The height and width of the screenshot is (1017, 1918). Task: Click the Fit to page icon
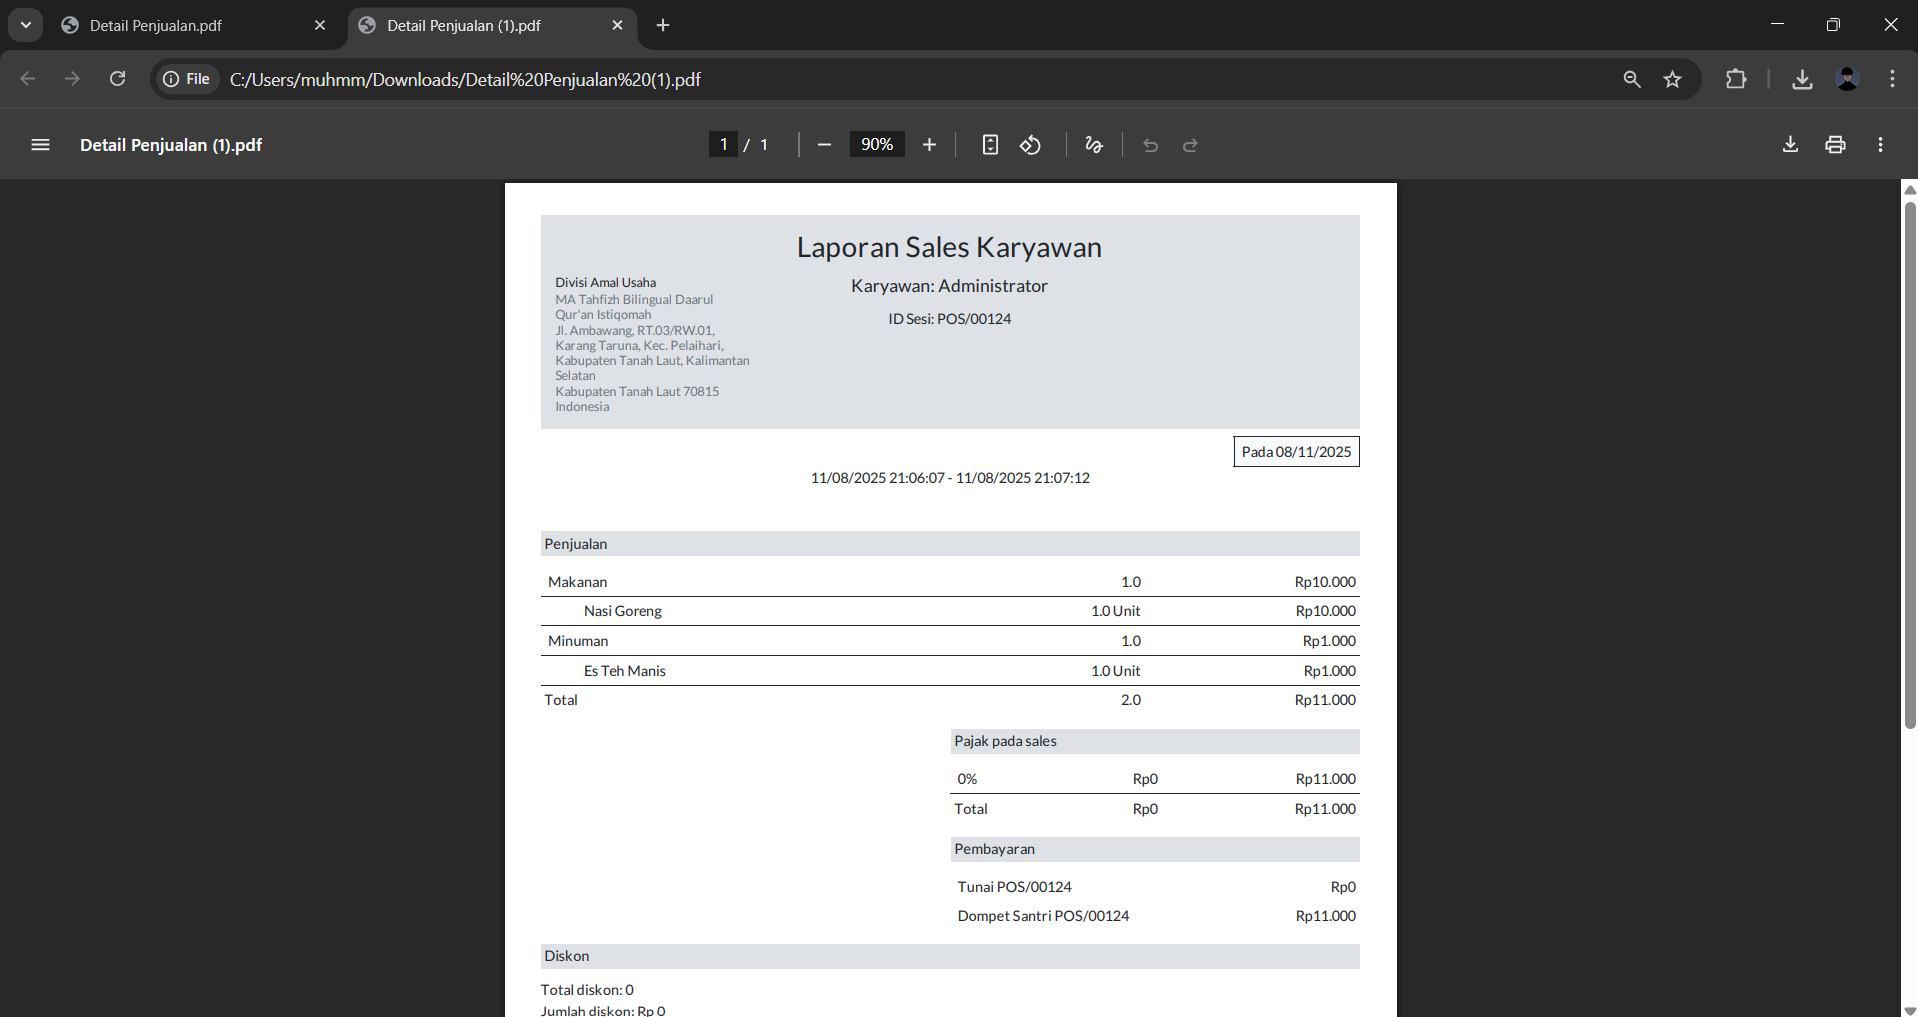pos(990,145)
